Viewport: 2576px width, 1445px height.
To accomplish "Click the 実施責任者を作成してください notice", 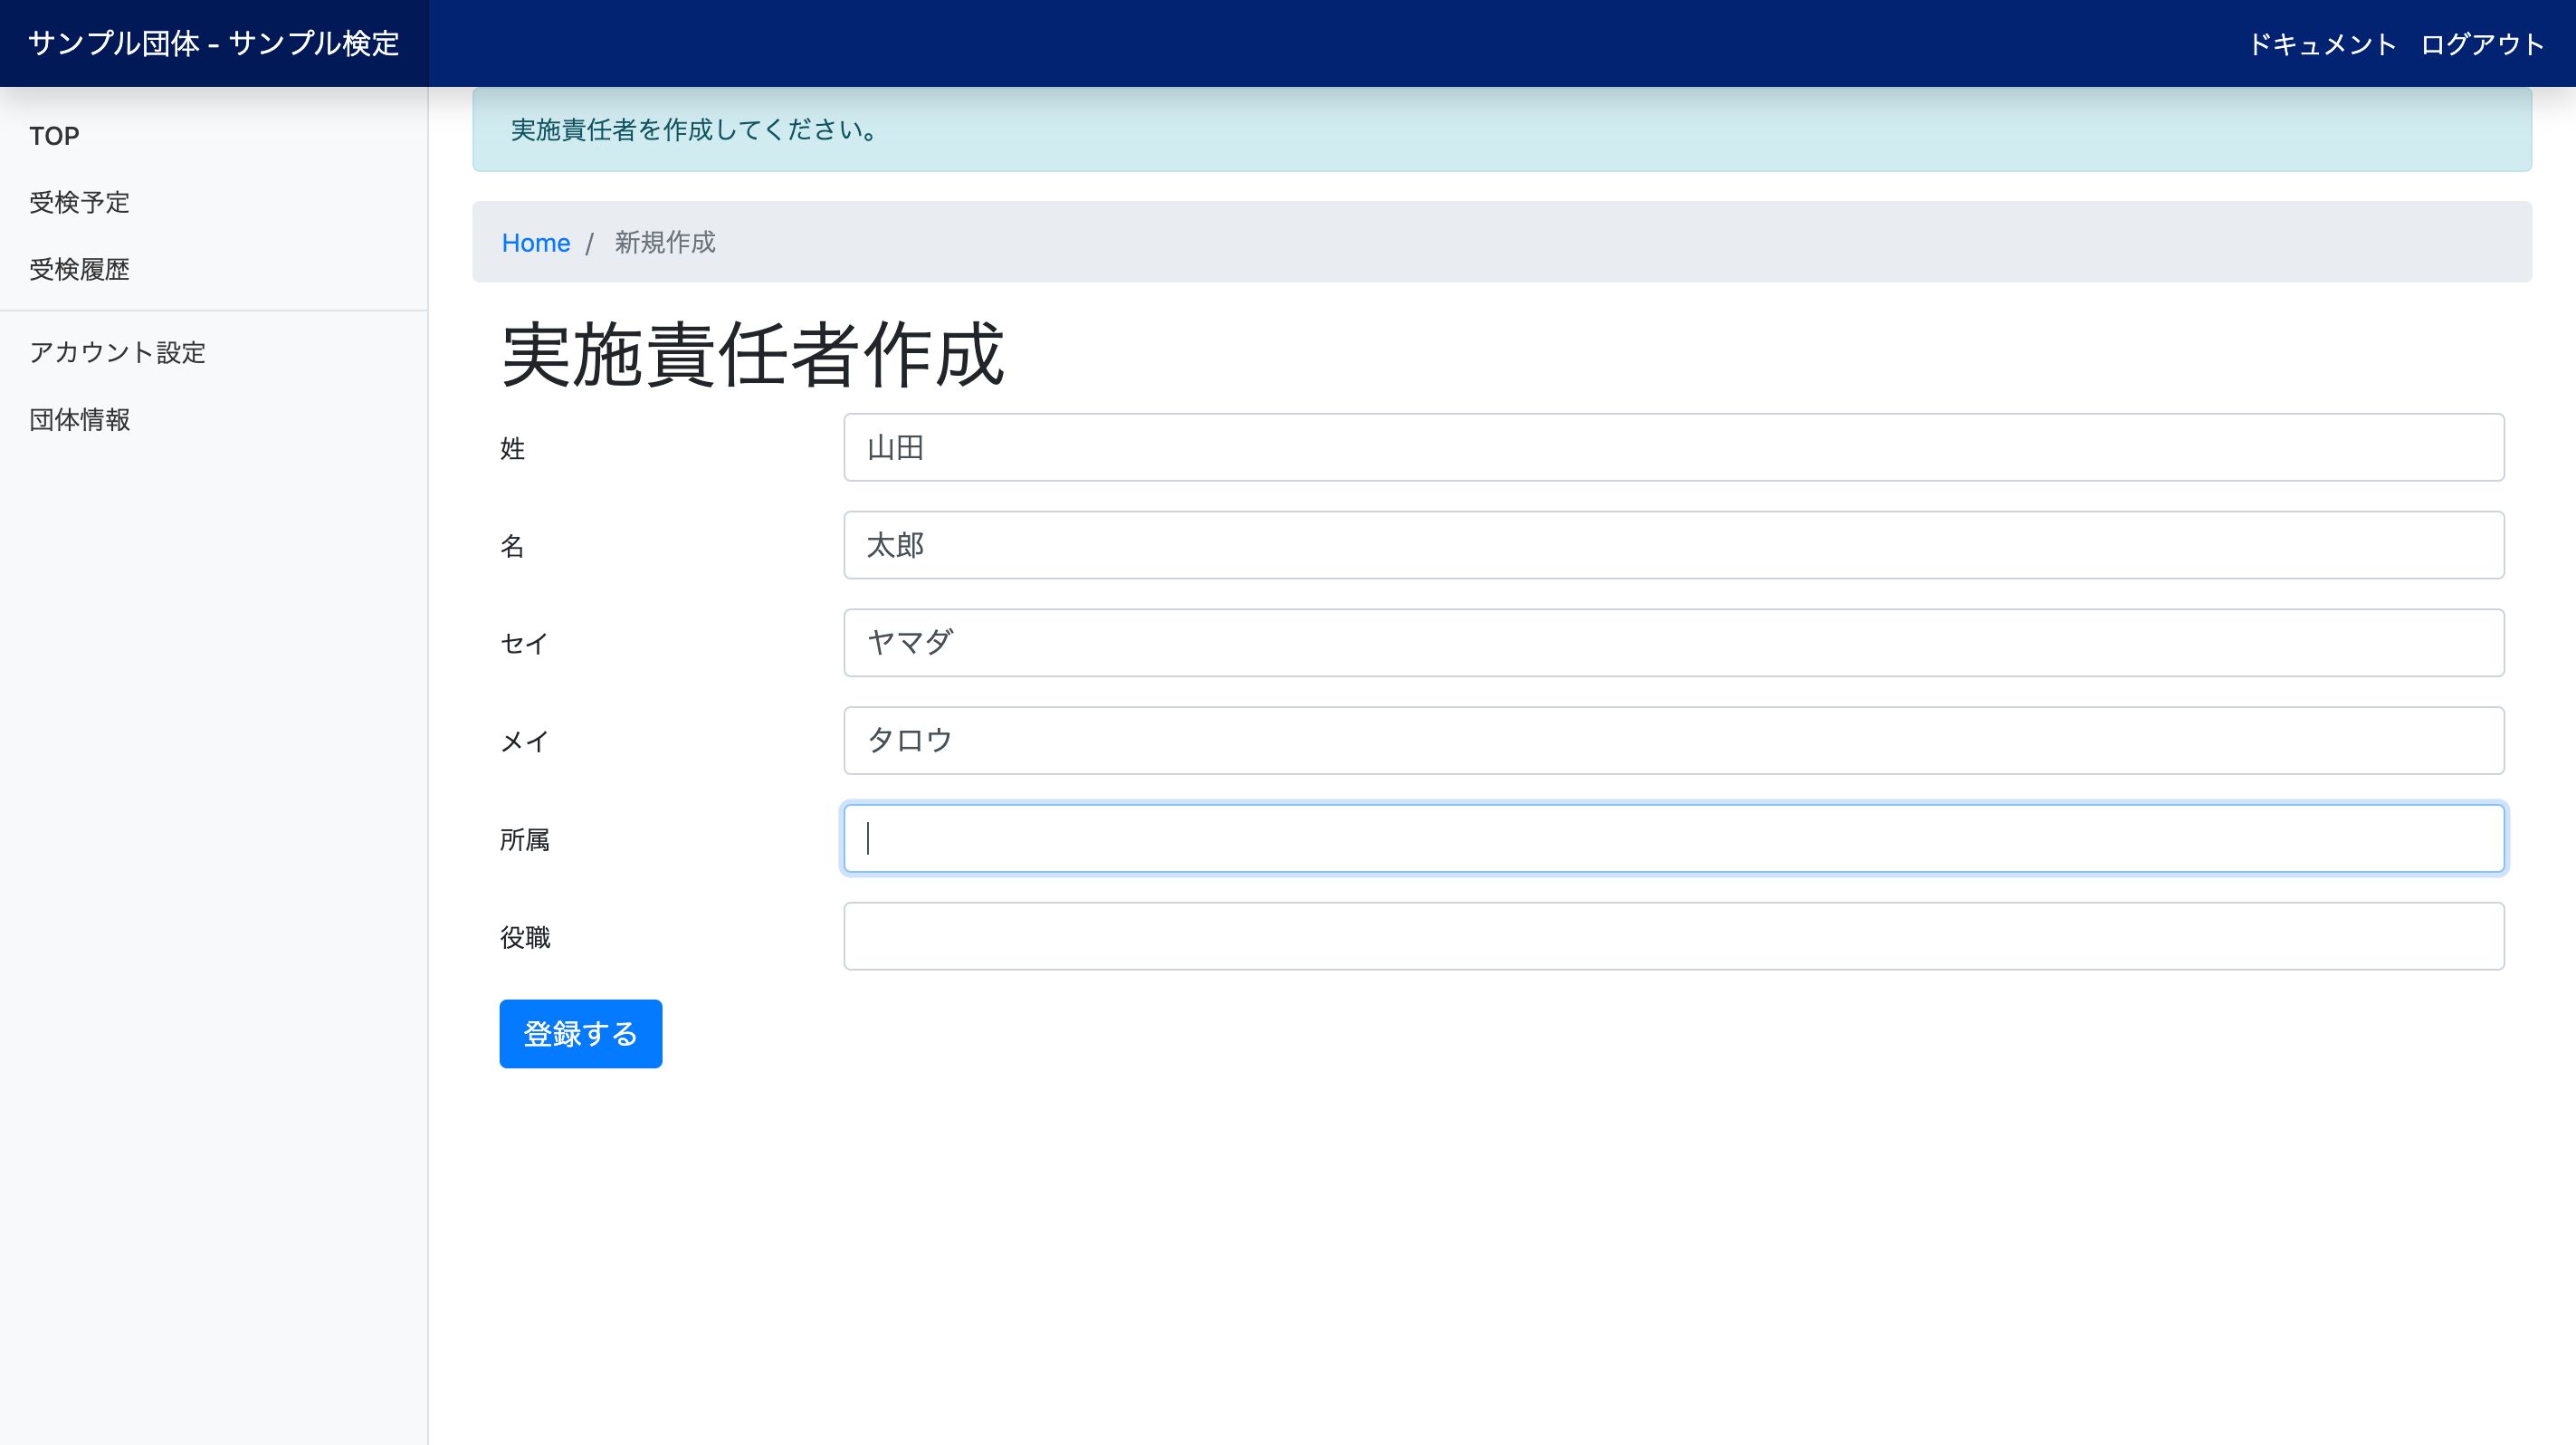I will point(1502,130).
